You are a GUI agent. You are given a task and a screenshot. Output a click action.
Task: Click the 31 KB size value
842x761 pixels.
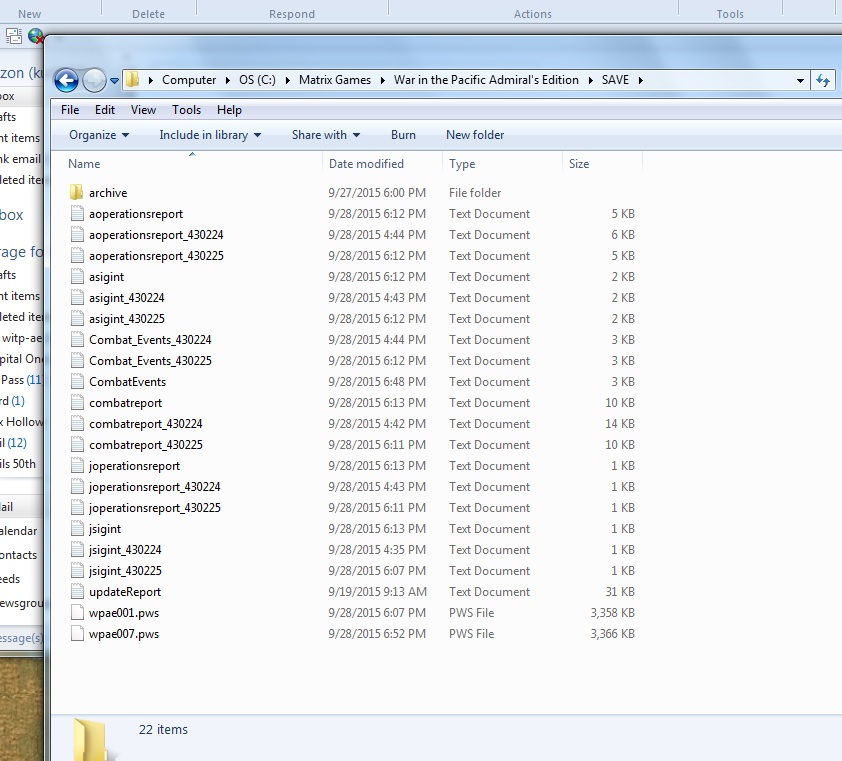tap(620, 591)
